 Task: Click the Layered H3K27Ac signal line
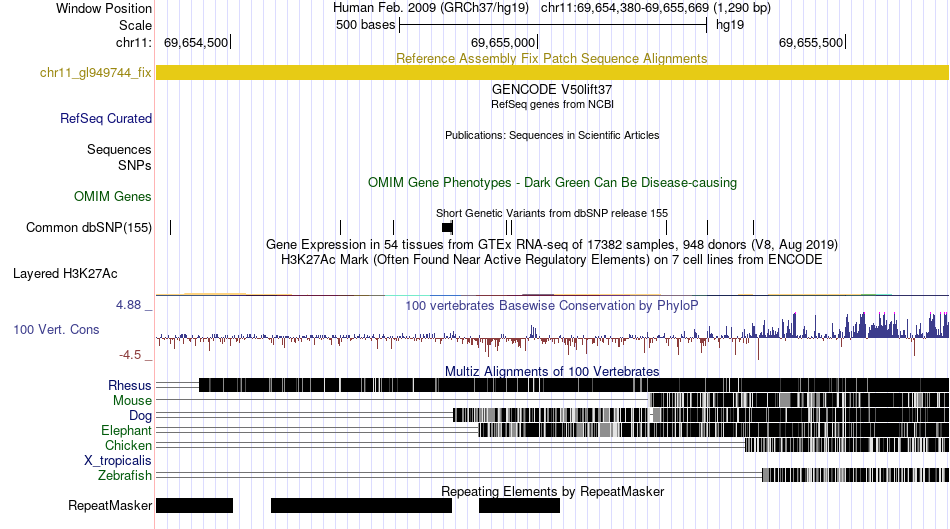tap(552, 294)
